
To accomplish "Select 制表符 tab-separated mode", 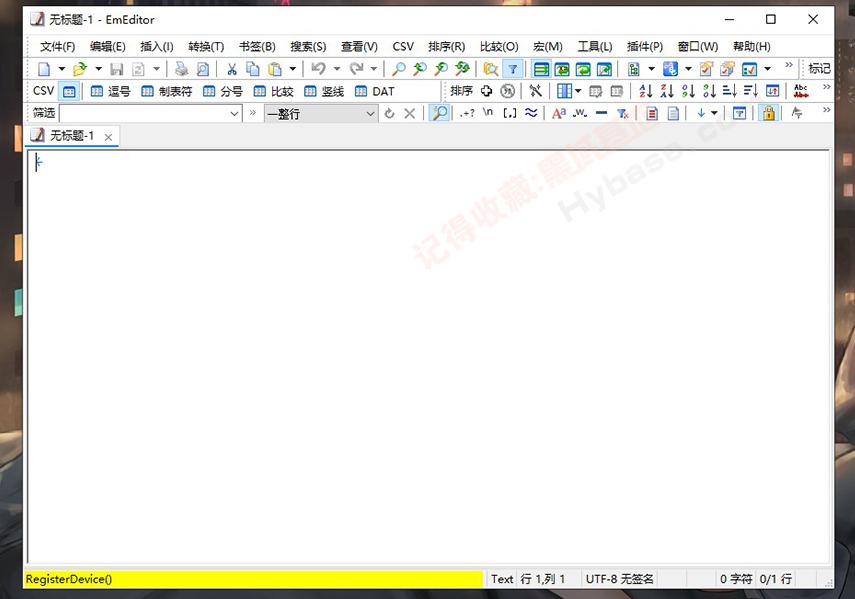I will [x=167, y=92].
